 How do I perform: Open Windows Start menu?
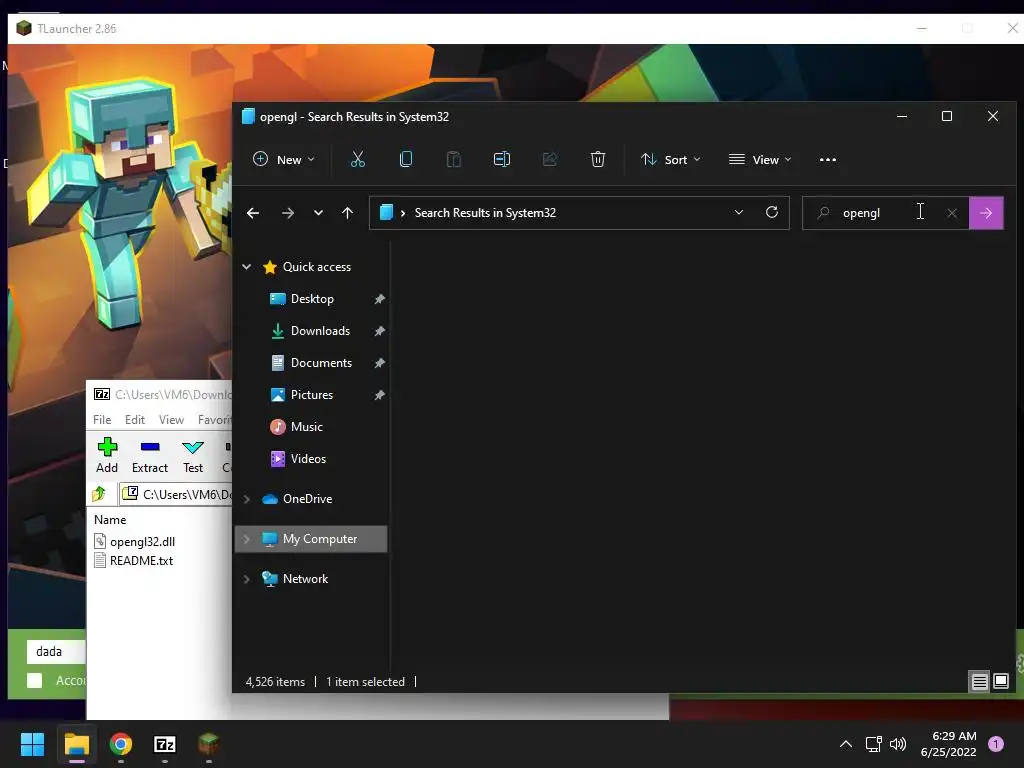[32, 744]
